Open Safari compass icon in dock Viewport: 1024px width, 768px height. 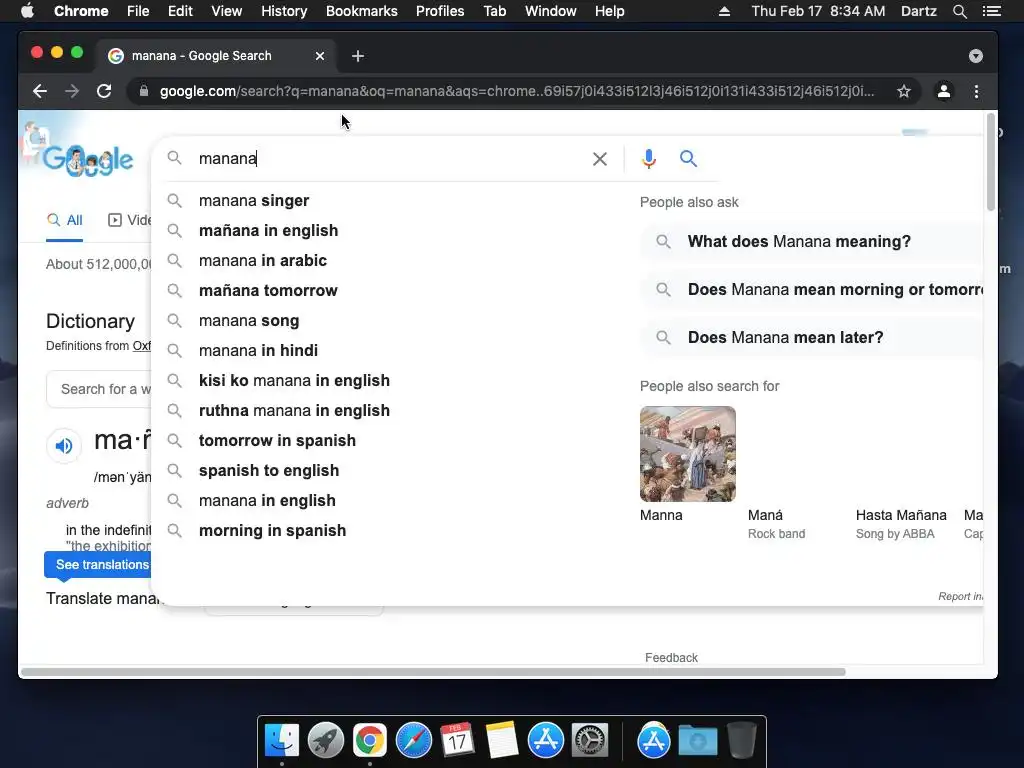(x=414, y=741)
